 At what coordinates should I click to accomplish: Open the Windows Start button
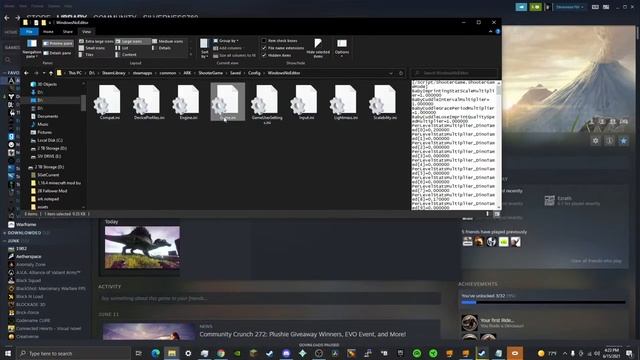(8, 353)
